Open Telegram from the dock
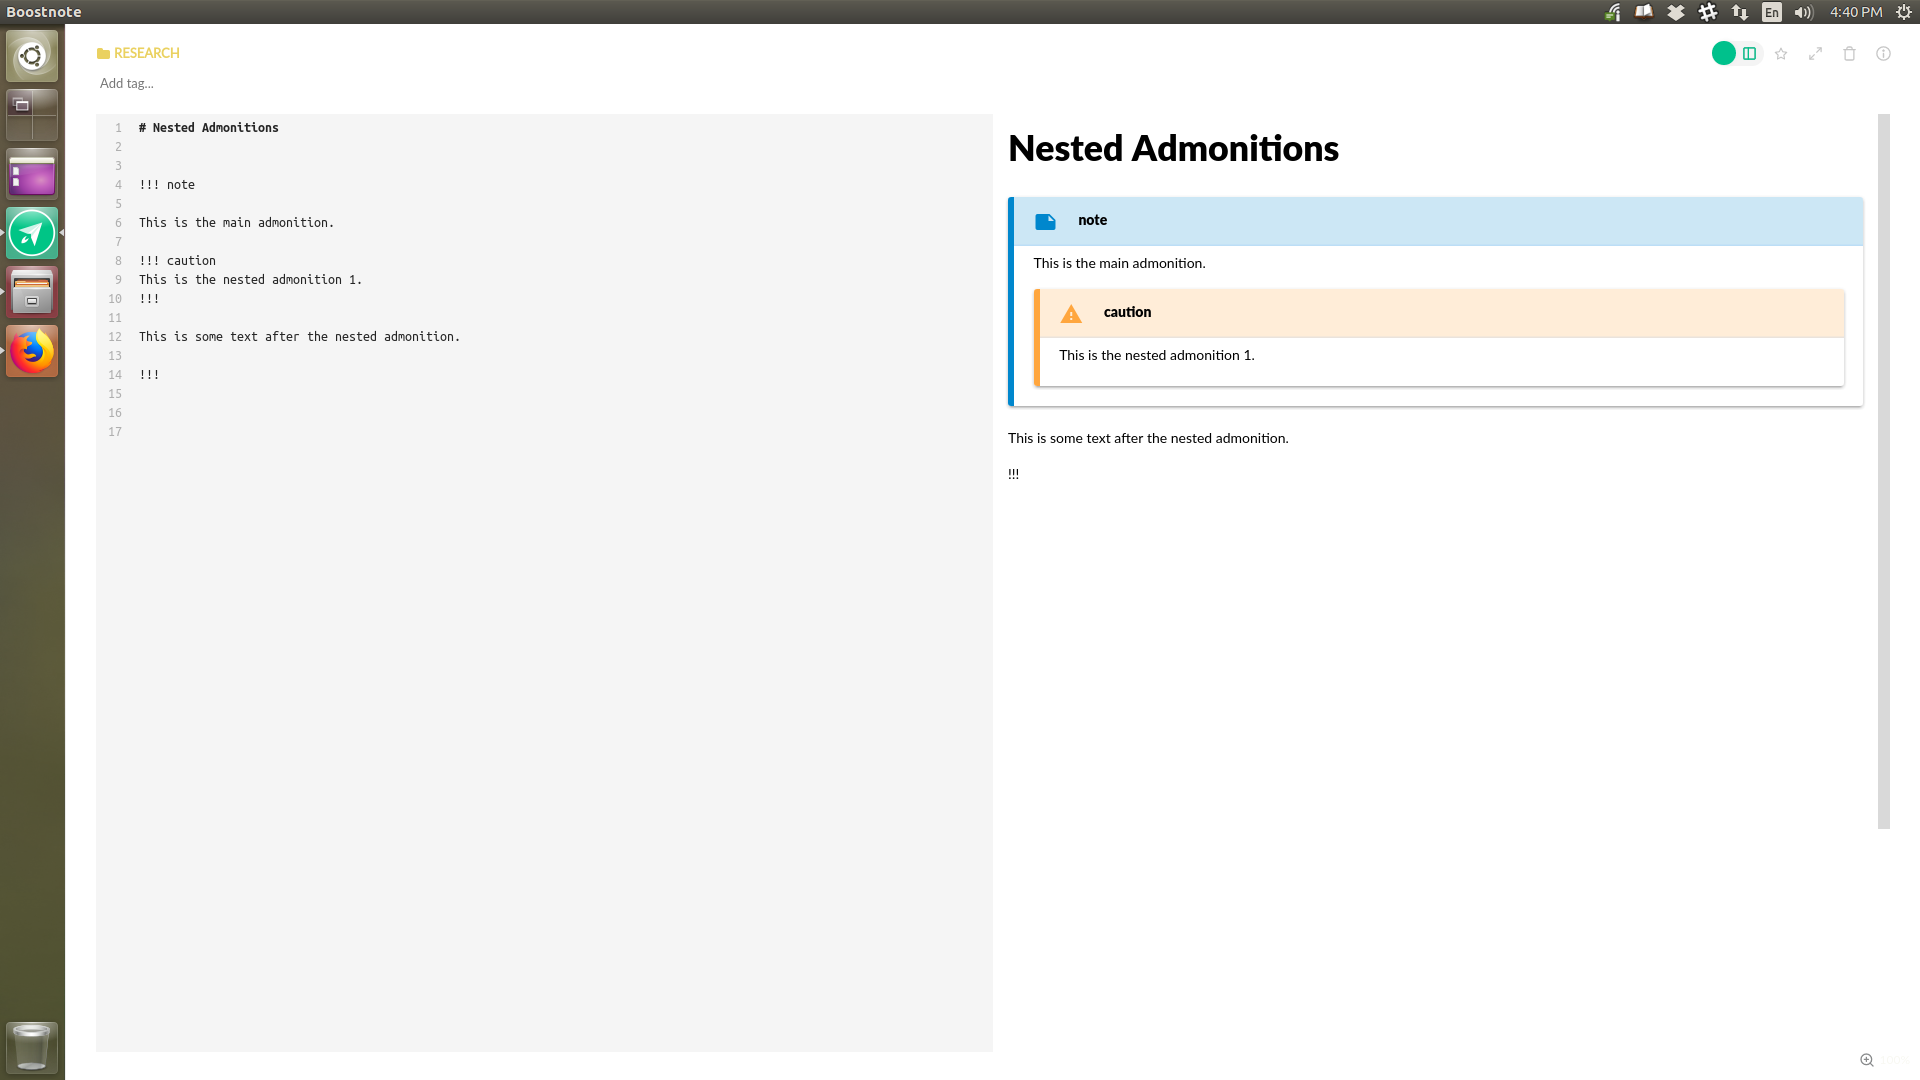 (31, 232)
